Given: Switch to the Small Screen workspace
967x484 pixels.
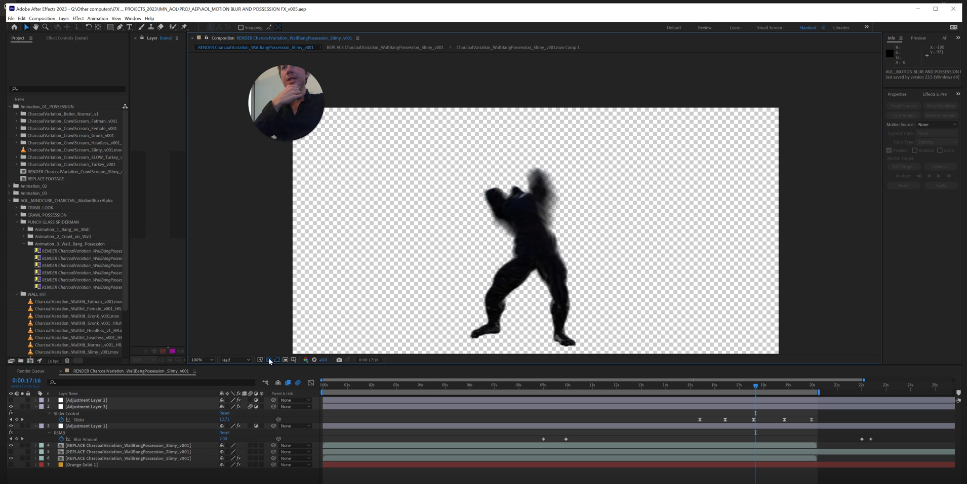Looking at the screenshot, I should point(769,28).
